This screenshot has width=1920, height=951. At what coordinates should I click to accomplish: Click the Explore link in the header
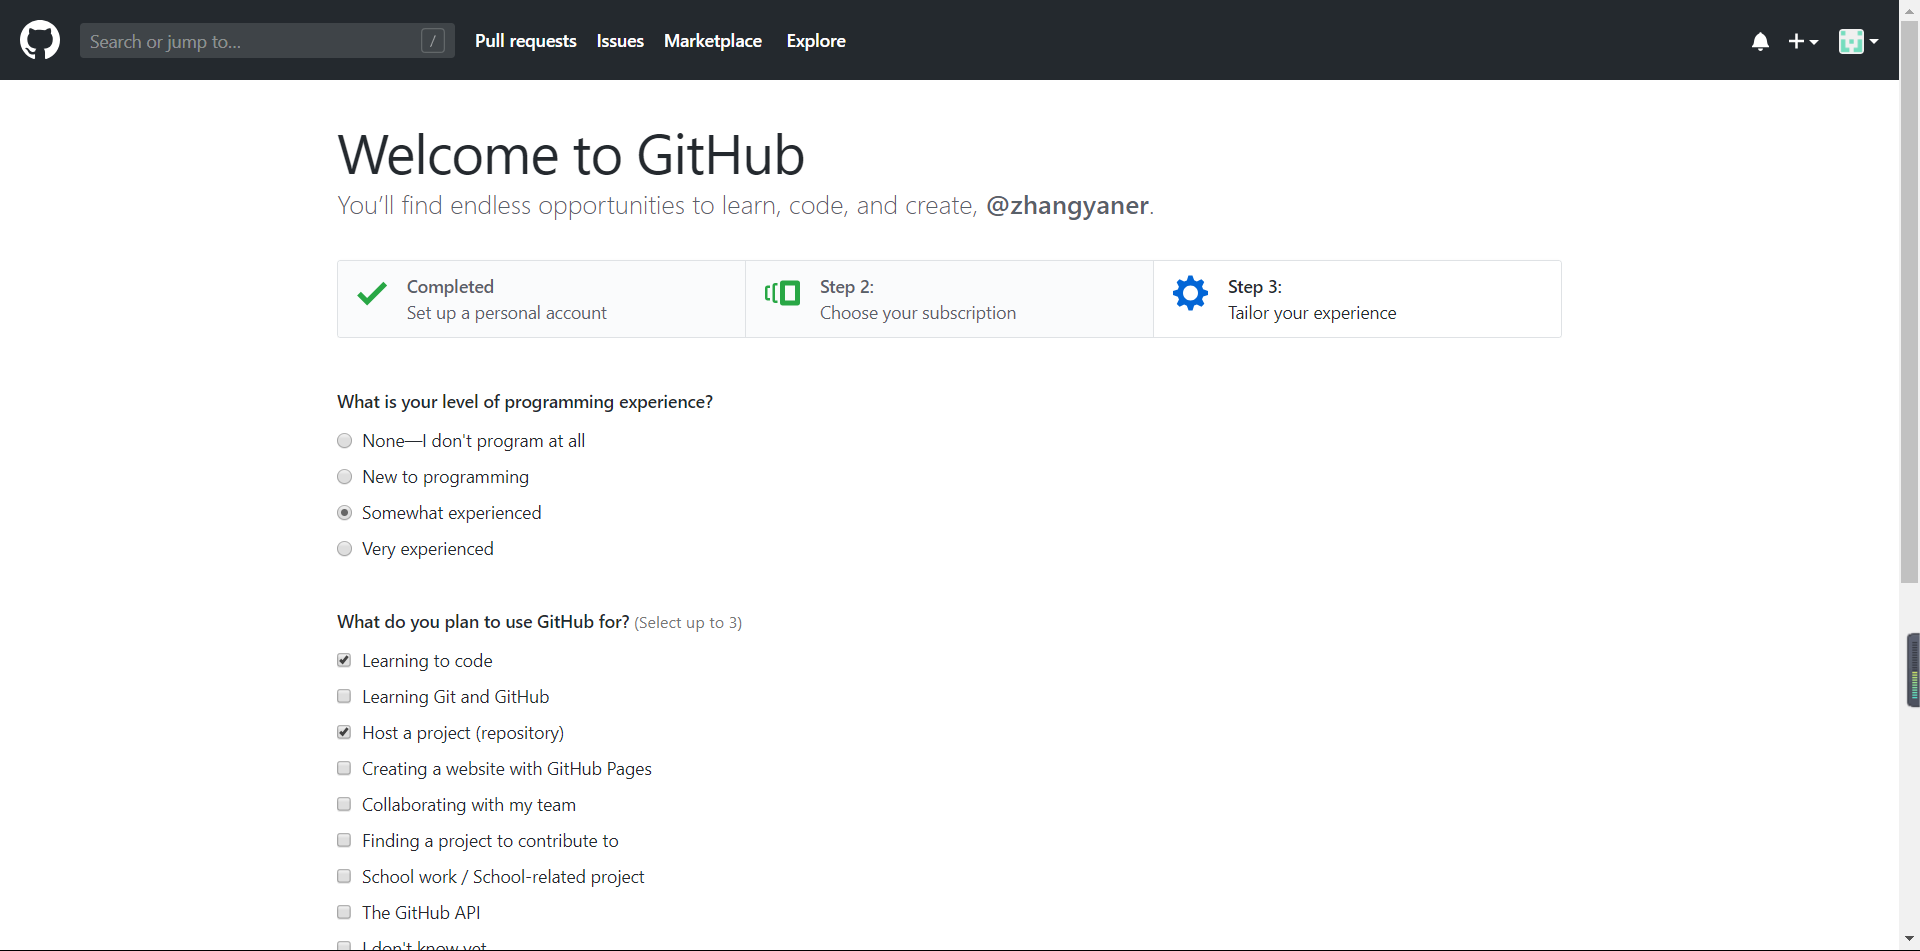(x=816, y=41)
